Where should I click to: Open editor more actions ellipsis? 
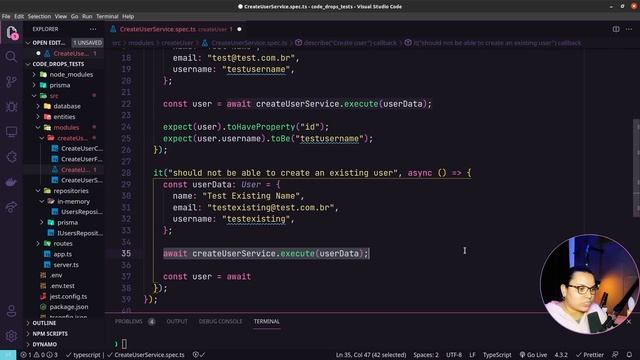pos(629,29)
